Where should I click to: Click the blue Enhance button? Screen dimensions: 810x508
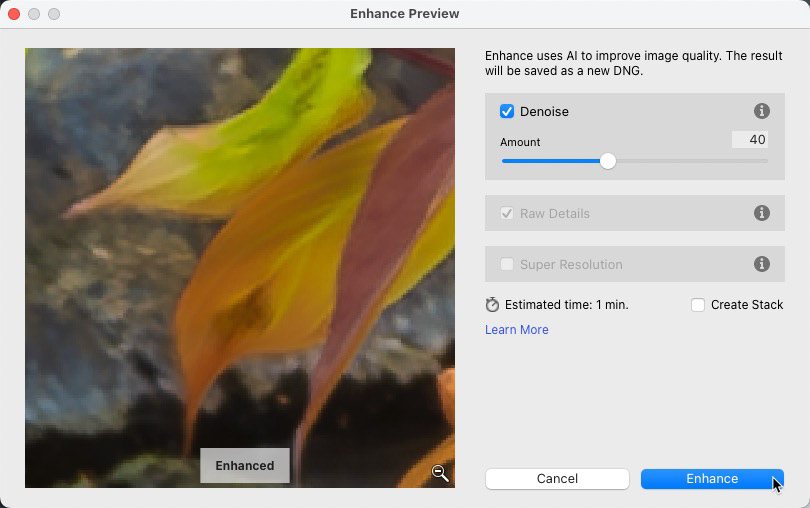pyautogui.click(x=712, y=479)
